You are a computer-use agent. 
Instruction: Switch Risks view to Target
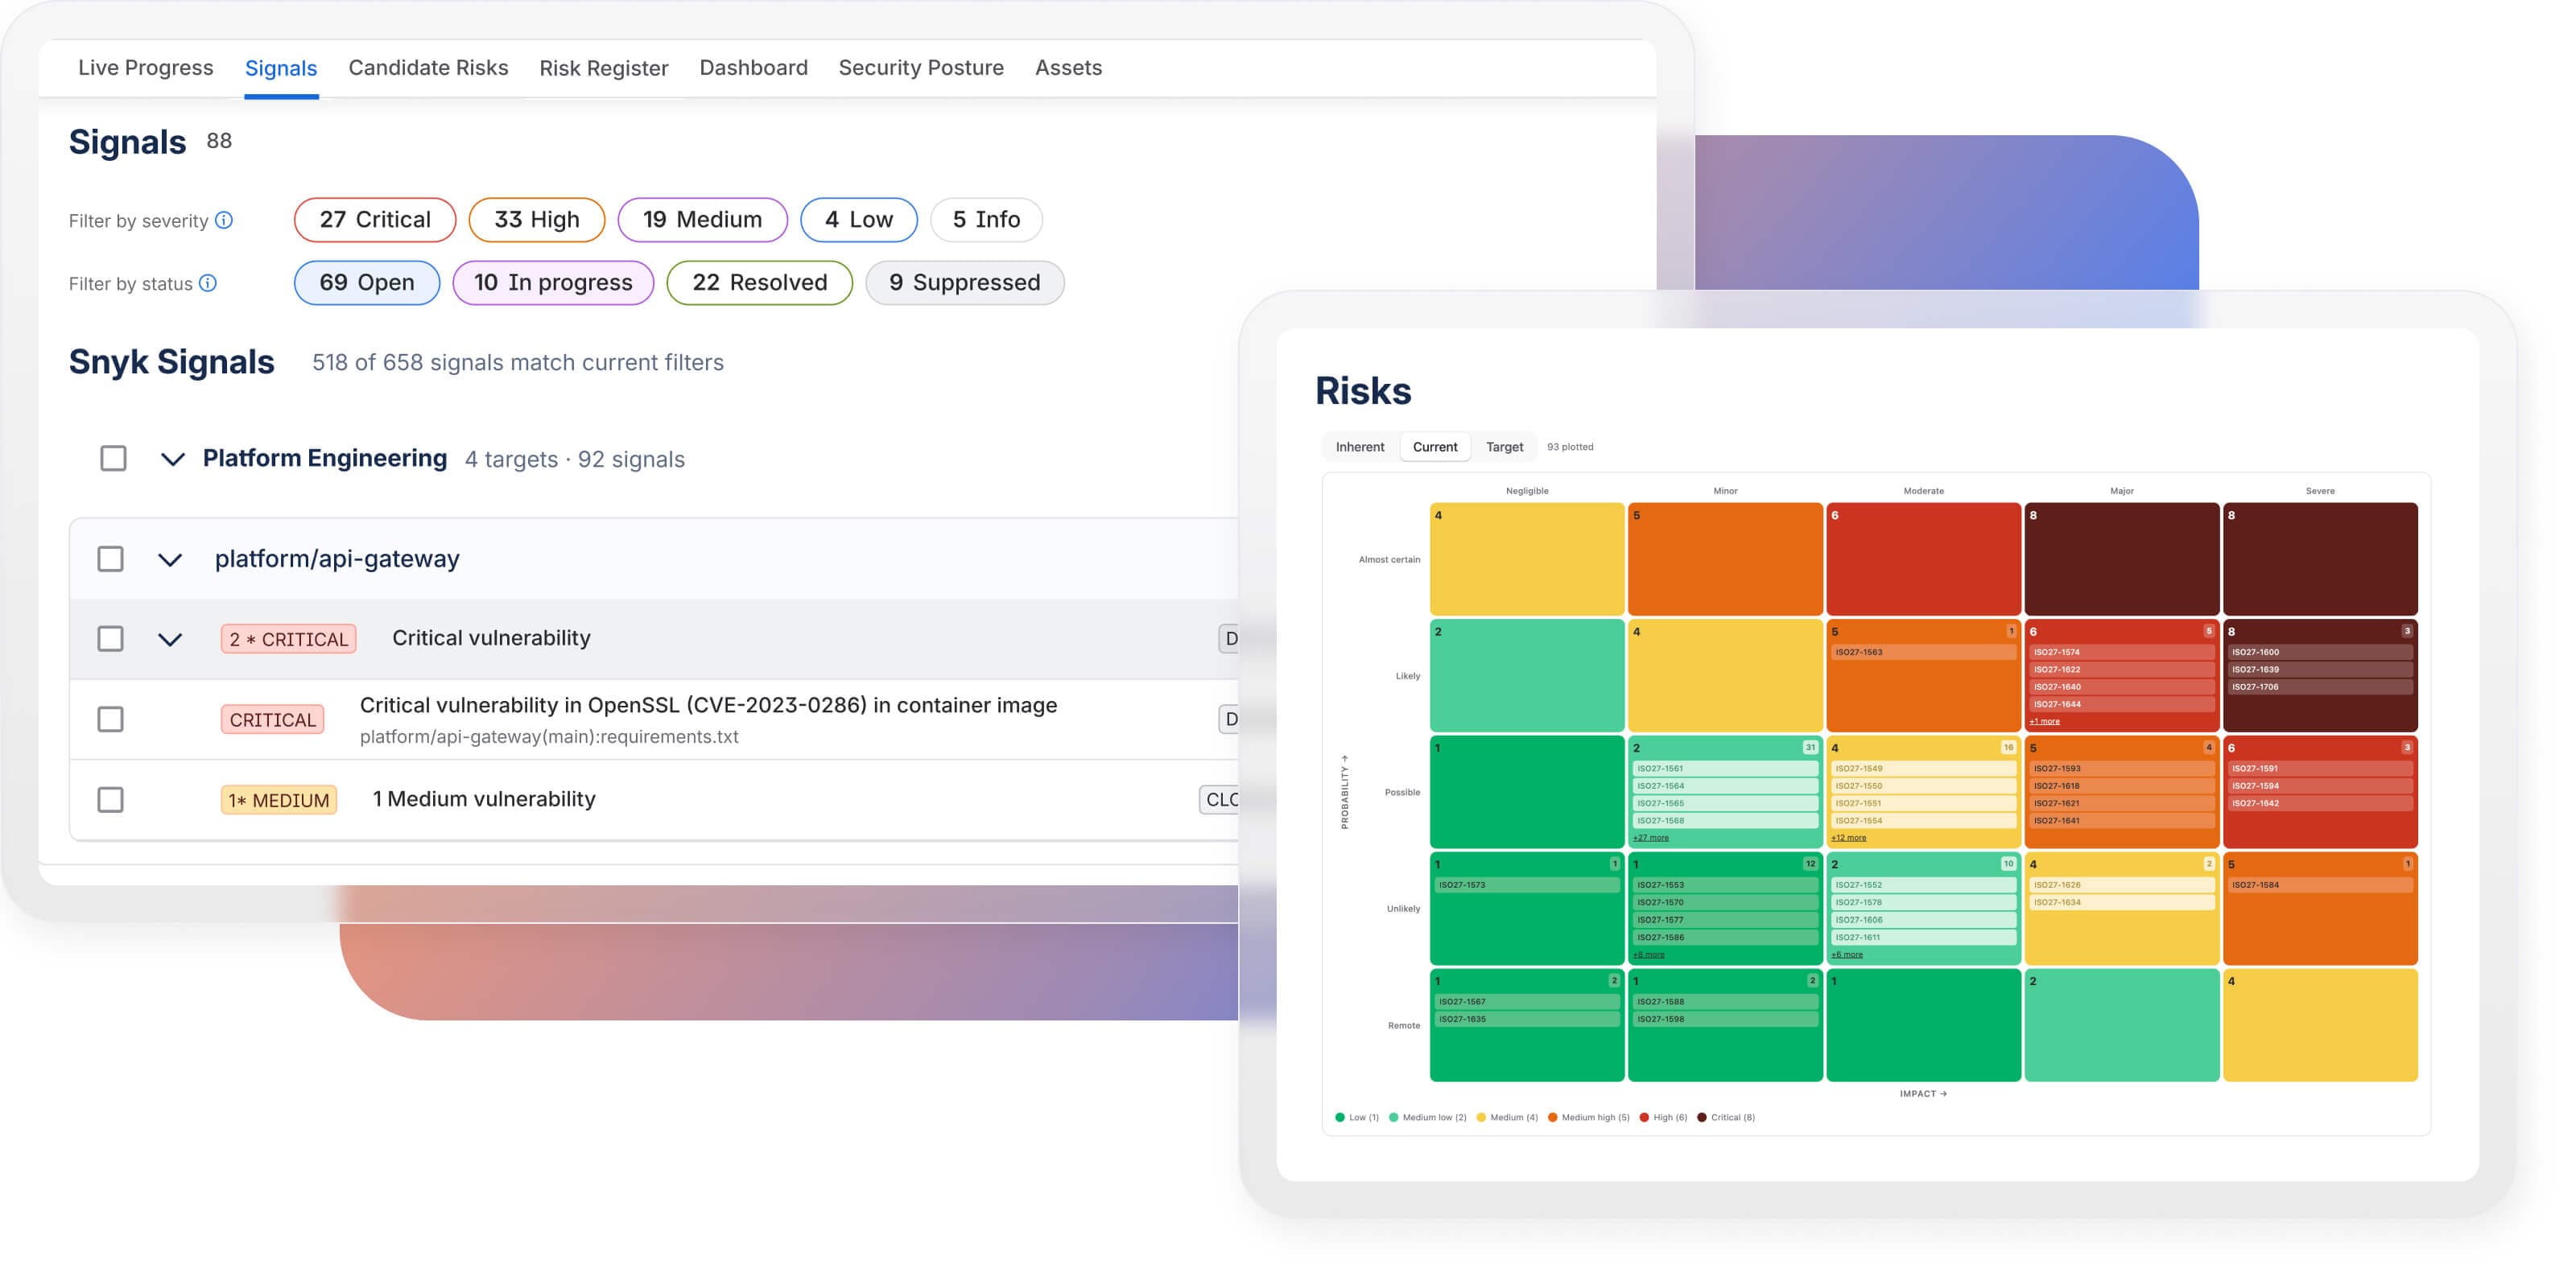pos(1504,447)
